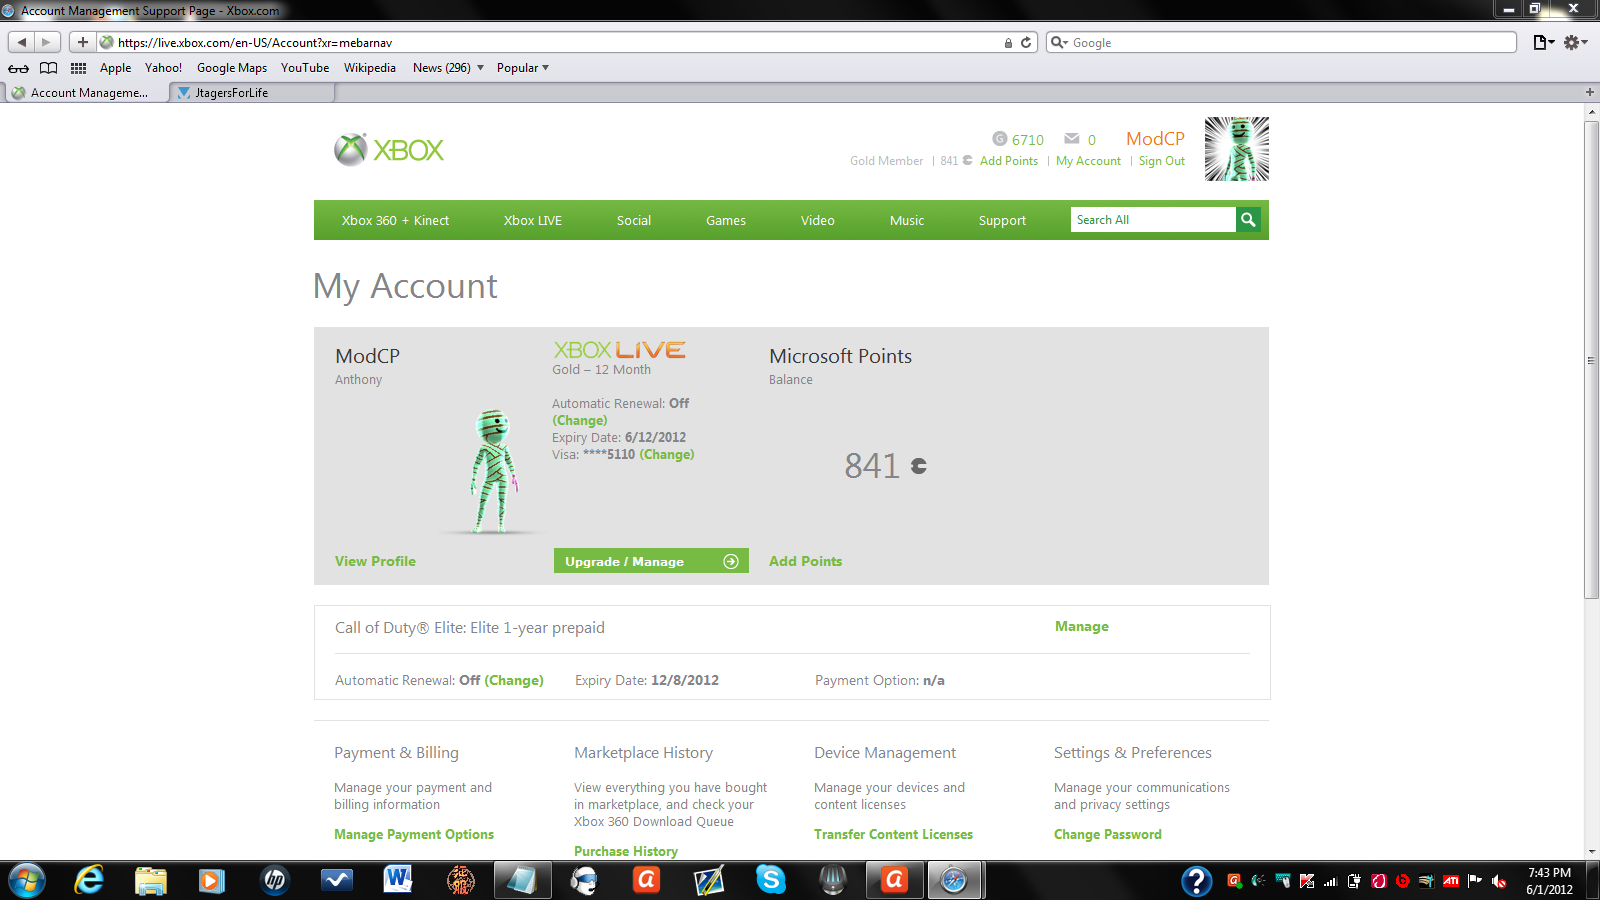Click the ModCP avatar figure
1600x900 pixels.
coord(494,470)
